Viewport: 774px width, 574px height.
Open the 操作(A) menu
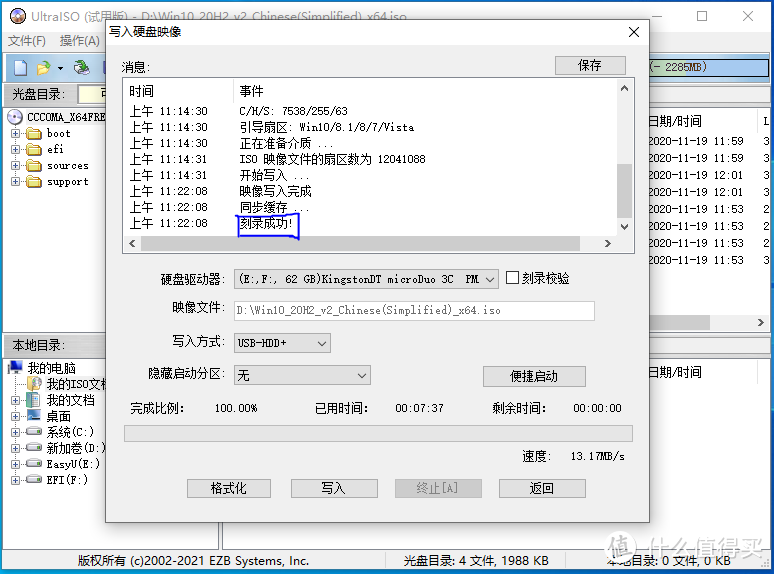pyautogui.click(x=79, y=40)
